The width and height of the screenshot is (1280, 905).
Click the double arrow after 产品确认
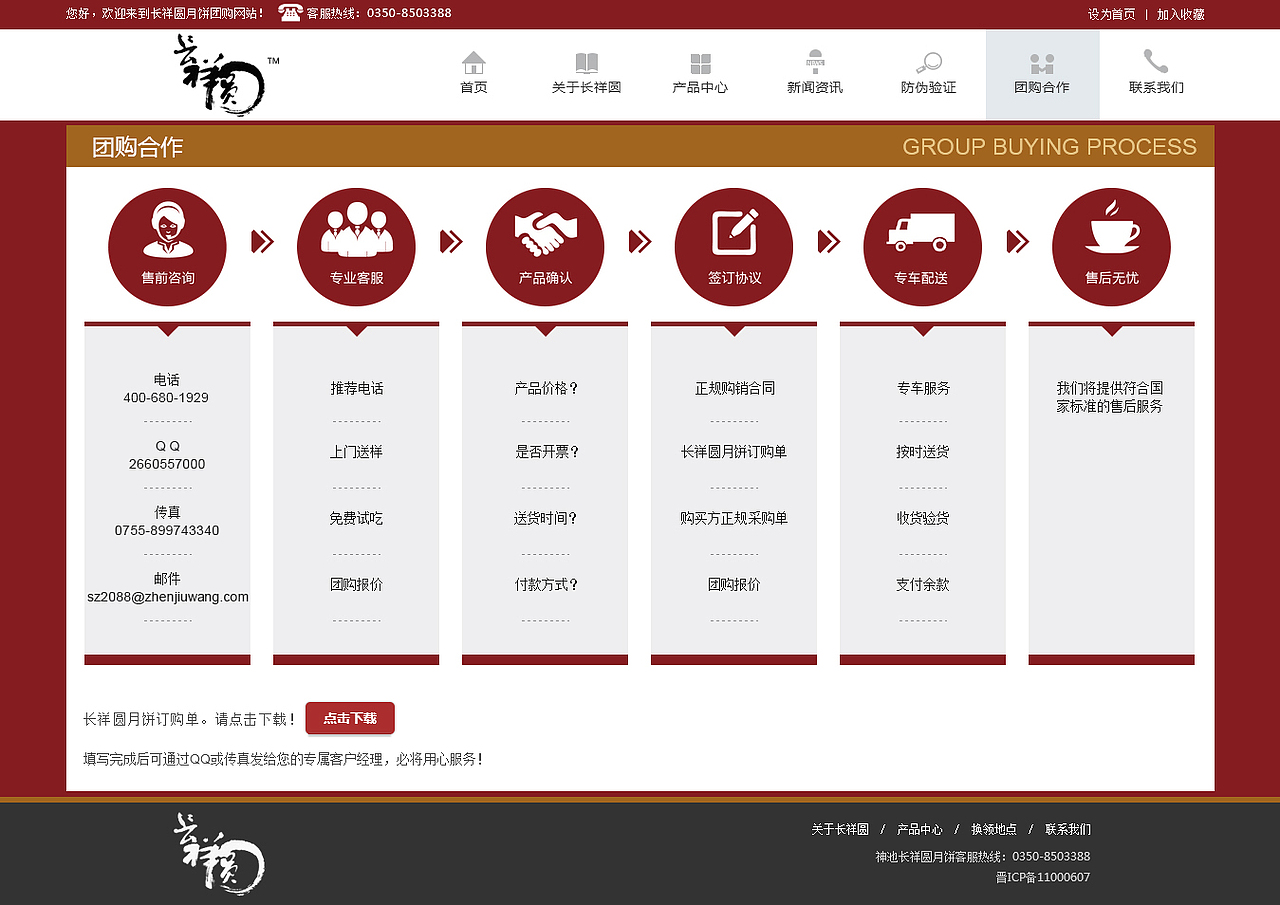pos(640,241)
